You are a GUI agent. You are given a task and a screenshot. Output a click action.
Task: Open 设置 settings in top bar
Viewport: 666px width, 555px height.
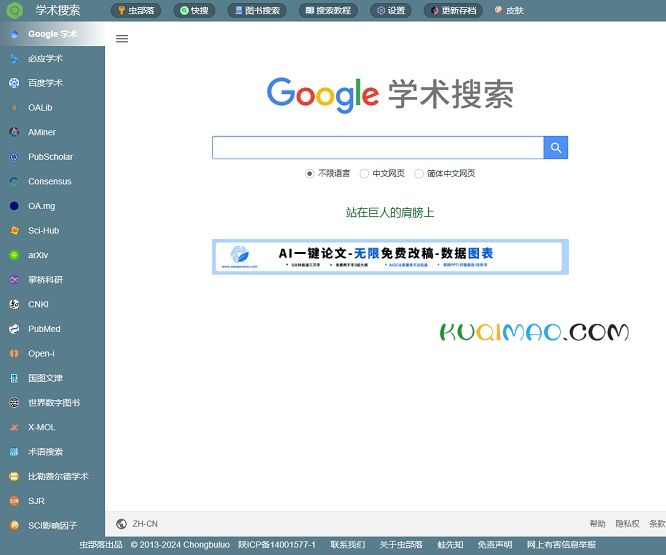coord(391,10)
